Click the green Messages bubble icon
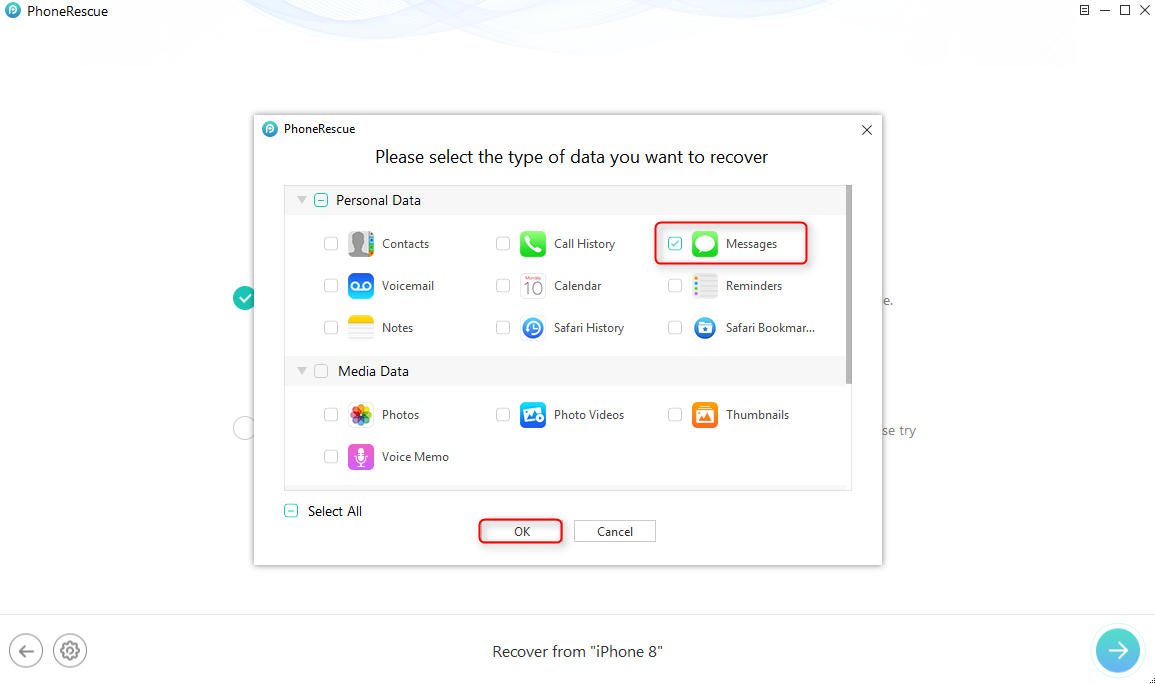Image resolution: width=1155 pixels, height=684 pixels. 704,244
